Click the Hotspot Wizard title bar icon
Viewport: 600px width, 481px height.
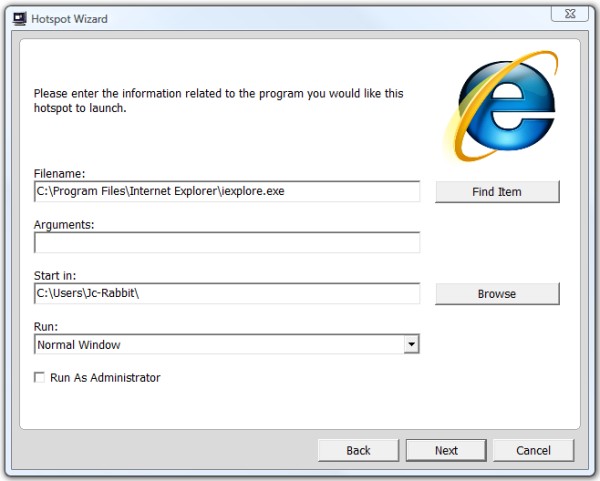(20, 19)
